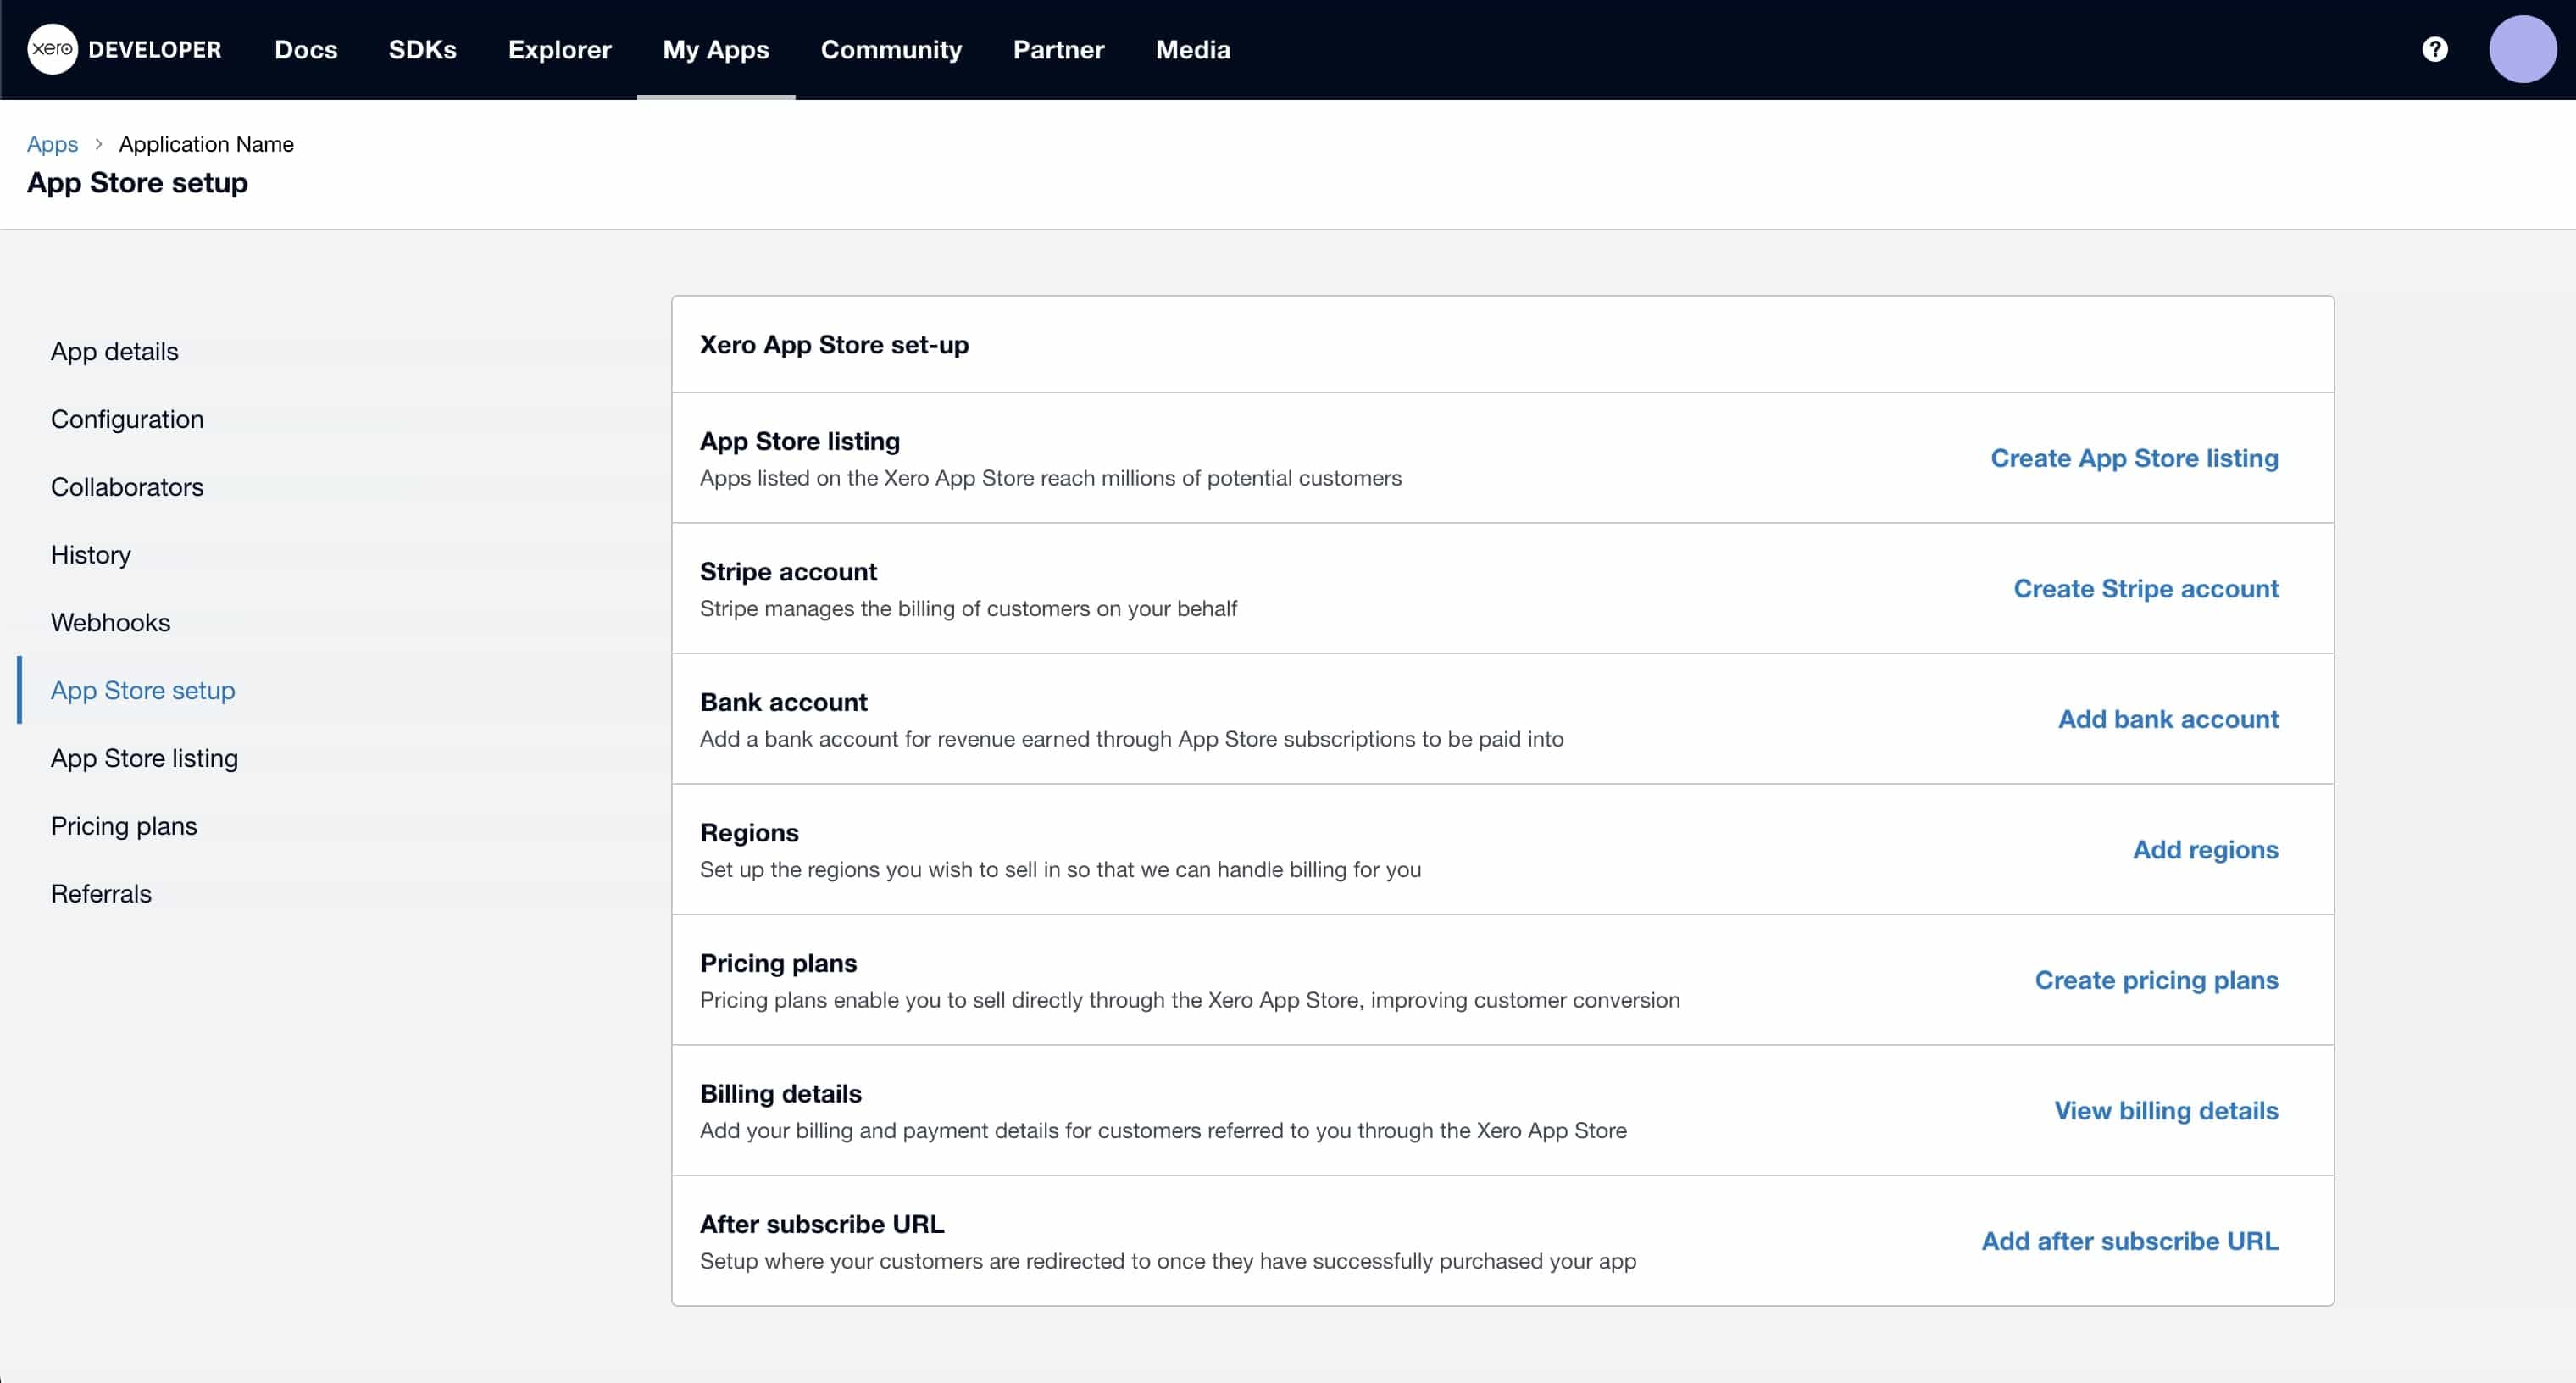Open the help icon in the top bar
The image size is (2576, 1383).
[x=2435, y=49]
